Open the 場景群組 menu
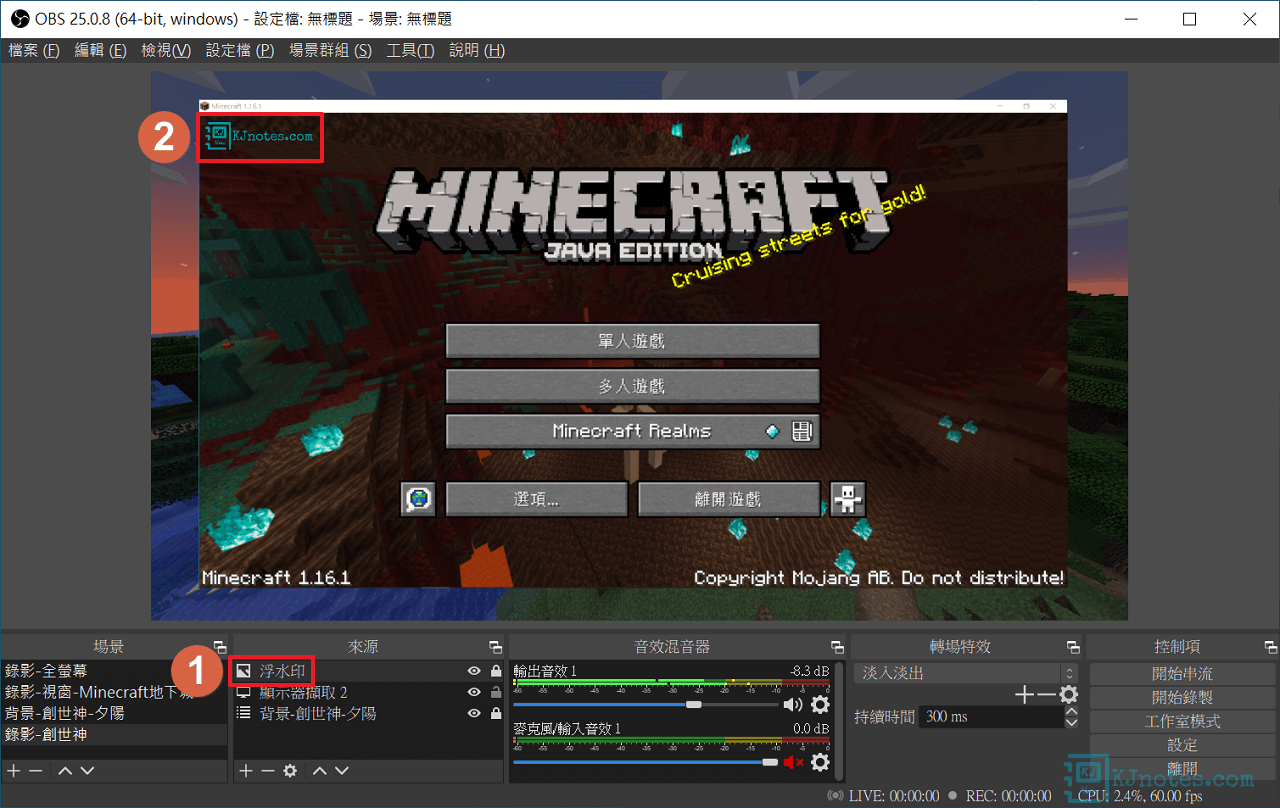1280x808 pixels. coord(330,50)
